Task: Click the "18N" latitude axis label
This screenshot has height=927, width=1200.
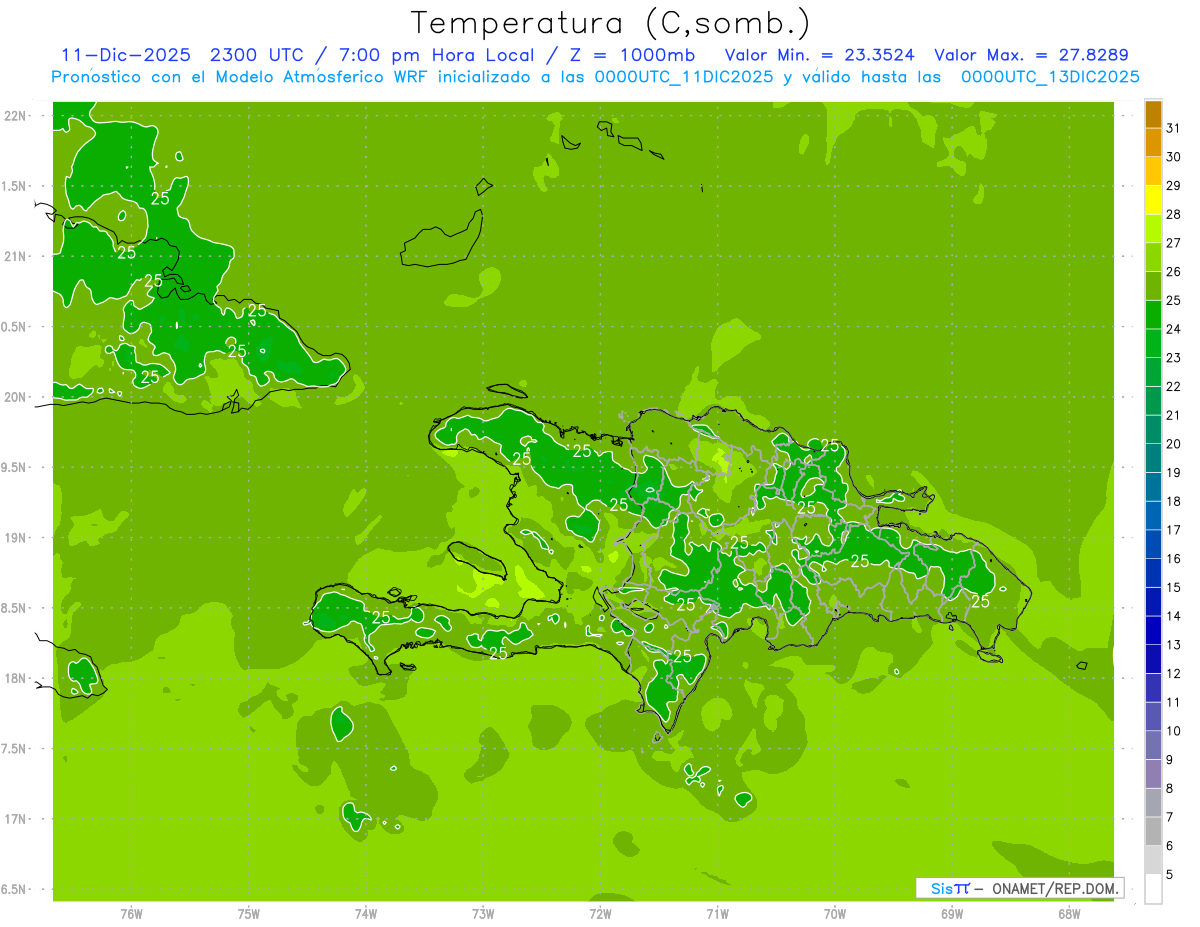Action: click(16, 678)
